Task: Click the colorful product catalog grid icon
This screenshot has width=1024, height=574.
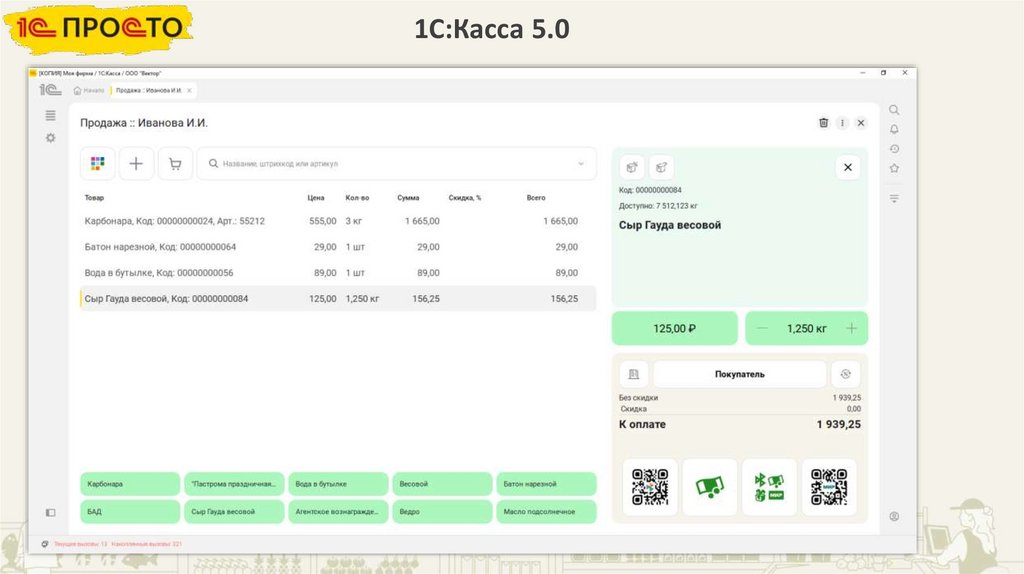Action: click(97, 163)
